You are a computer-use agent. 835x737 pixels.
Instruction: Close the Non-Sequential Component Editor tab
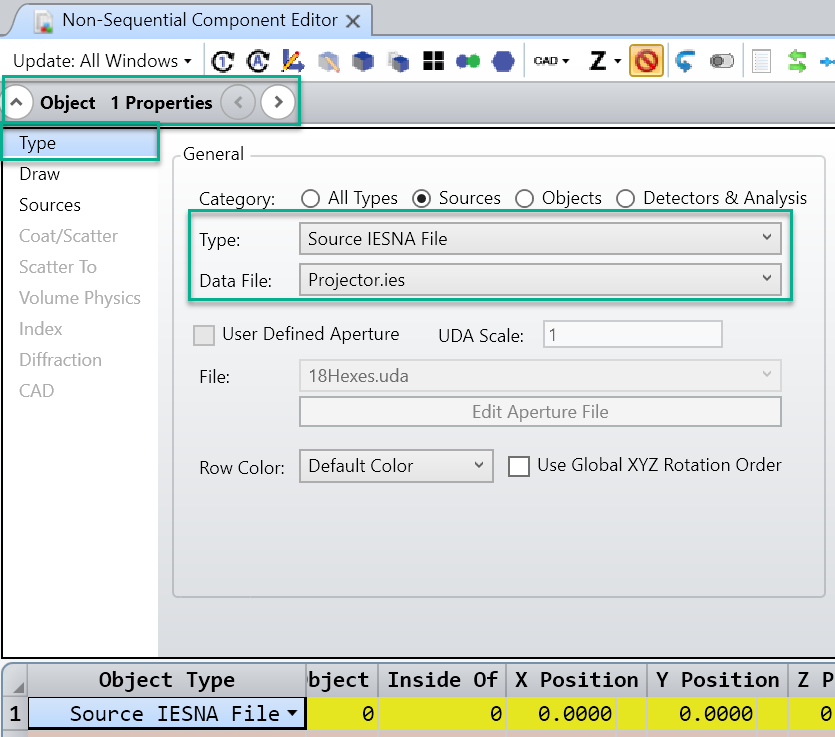(353, 21)
